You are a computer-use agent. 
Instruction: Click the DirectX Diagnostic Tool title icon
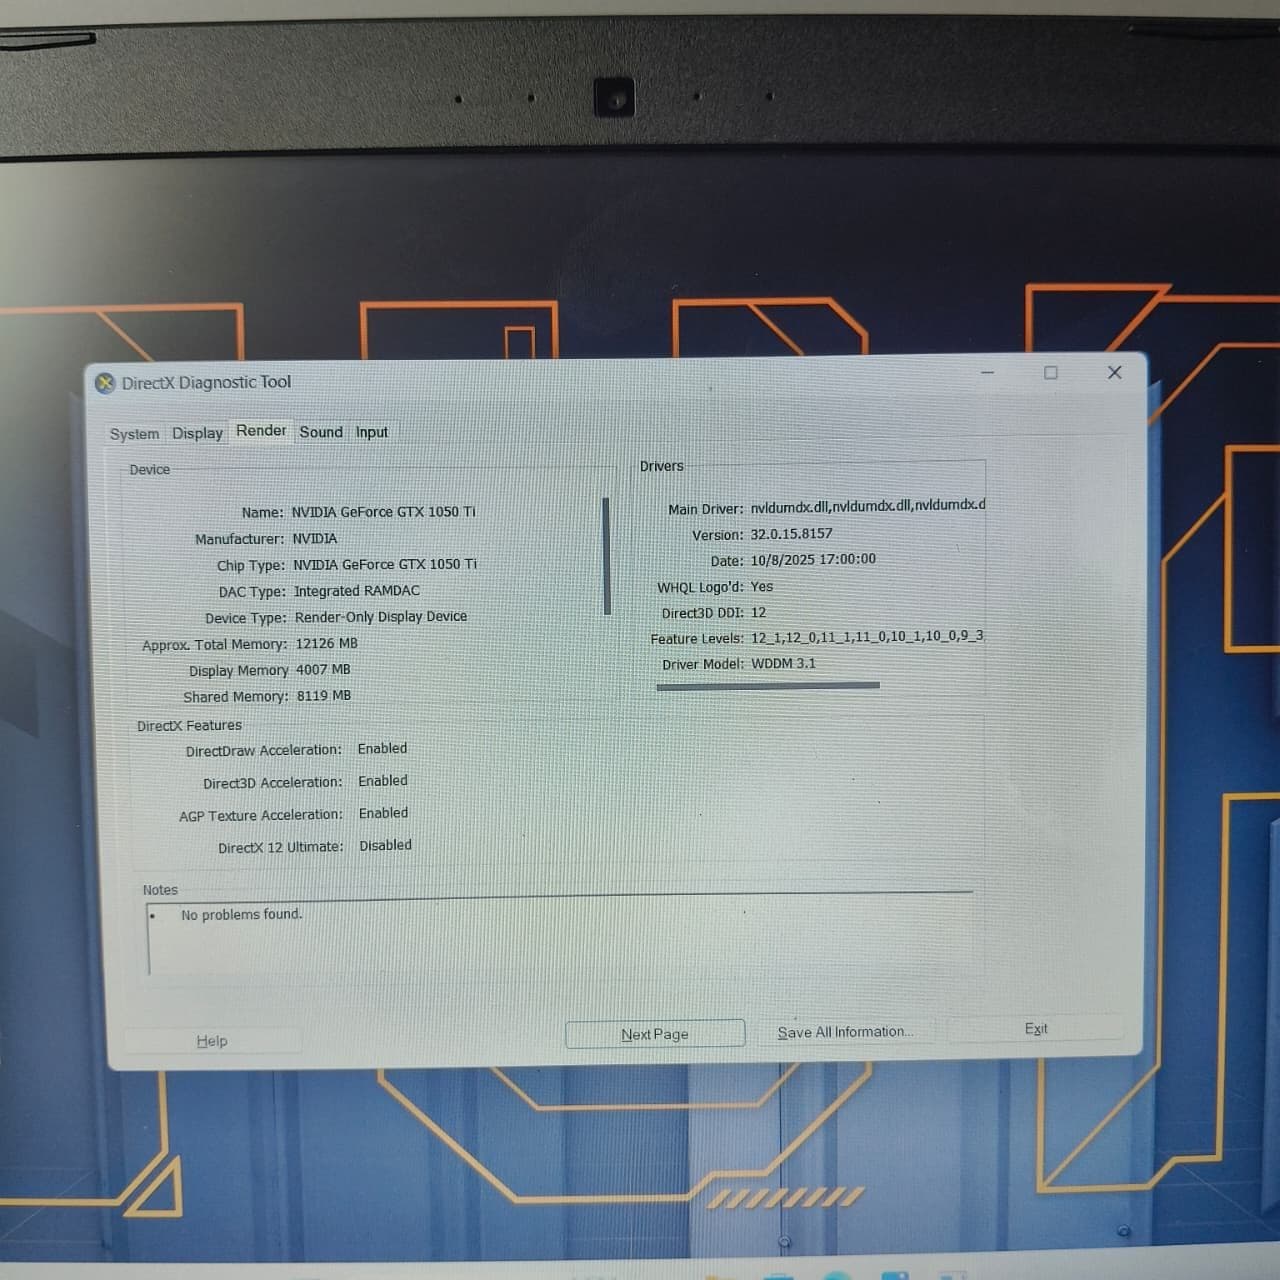click(x=105, y=383)
